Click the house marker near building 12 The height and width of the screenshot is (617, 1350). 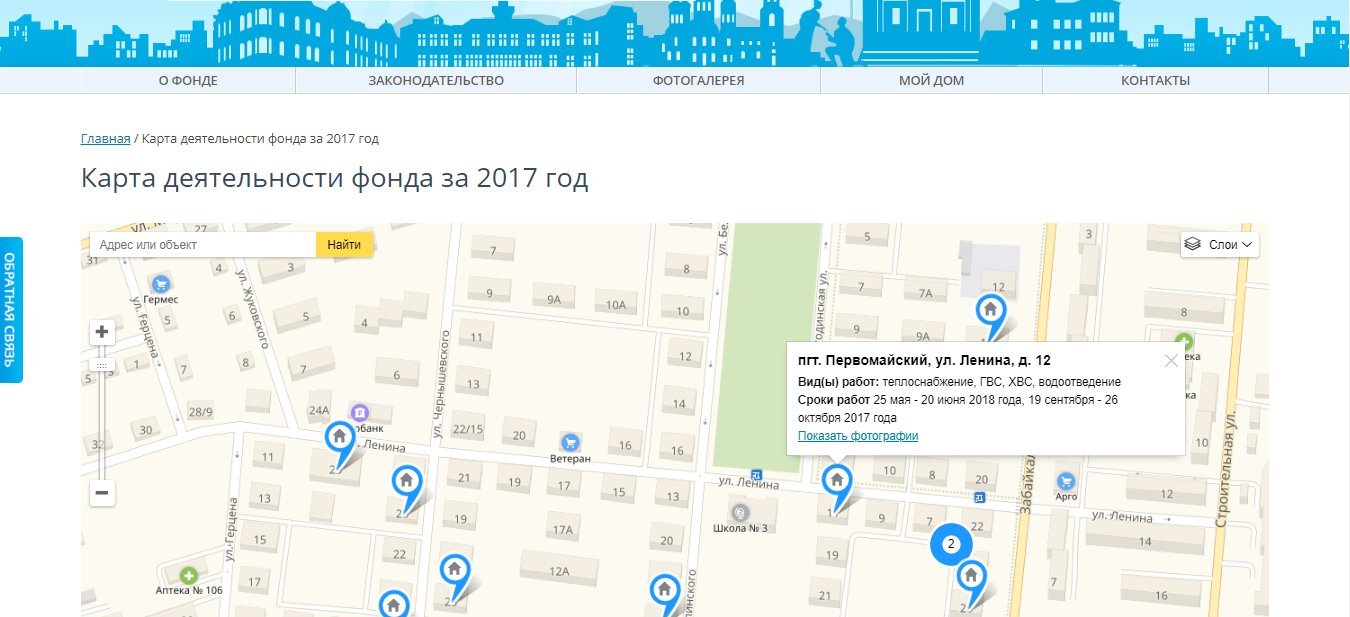pyautogui.click(x=991, y=312)
